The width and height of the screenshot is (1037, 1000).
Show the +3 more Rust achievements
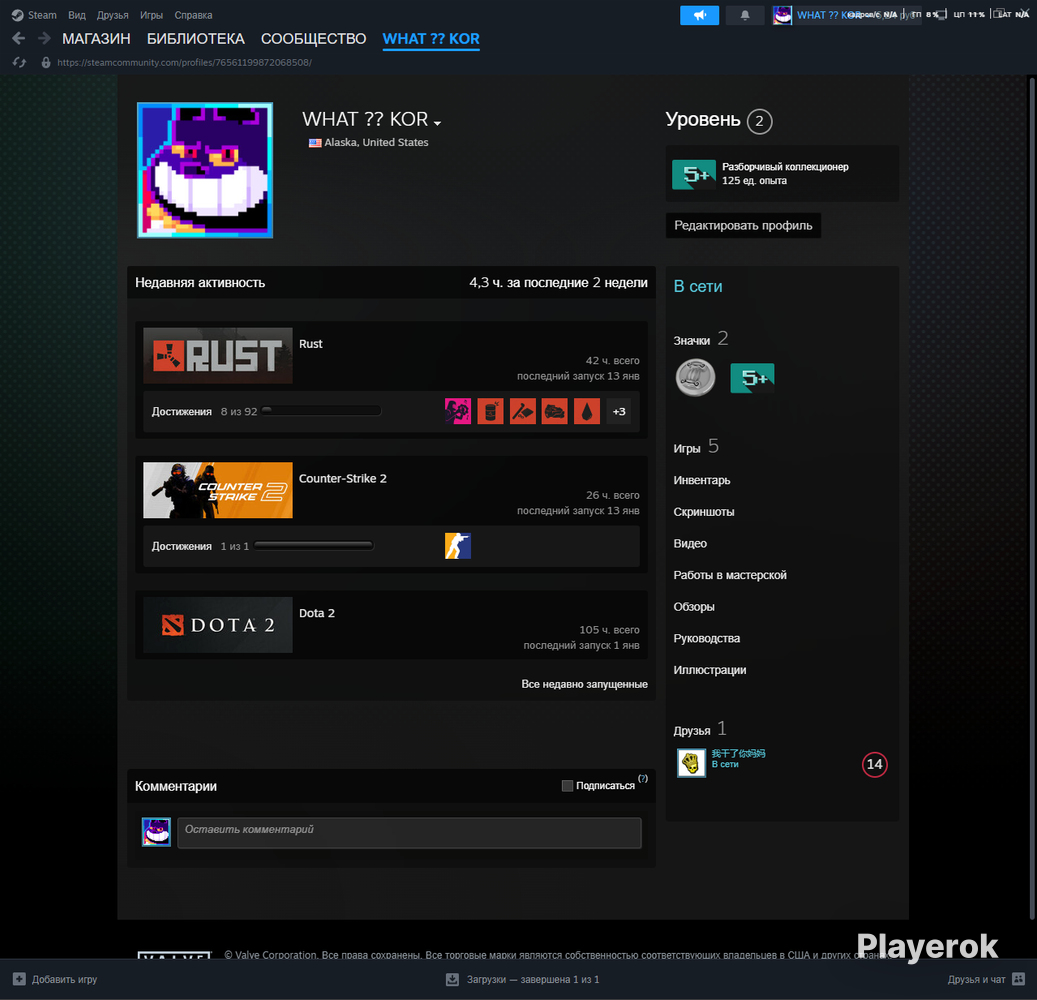618,411
